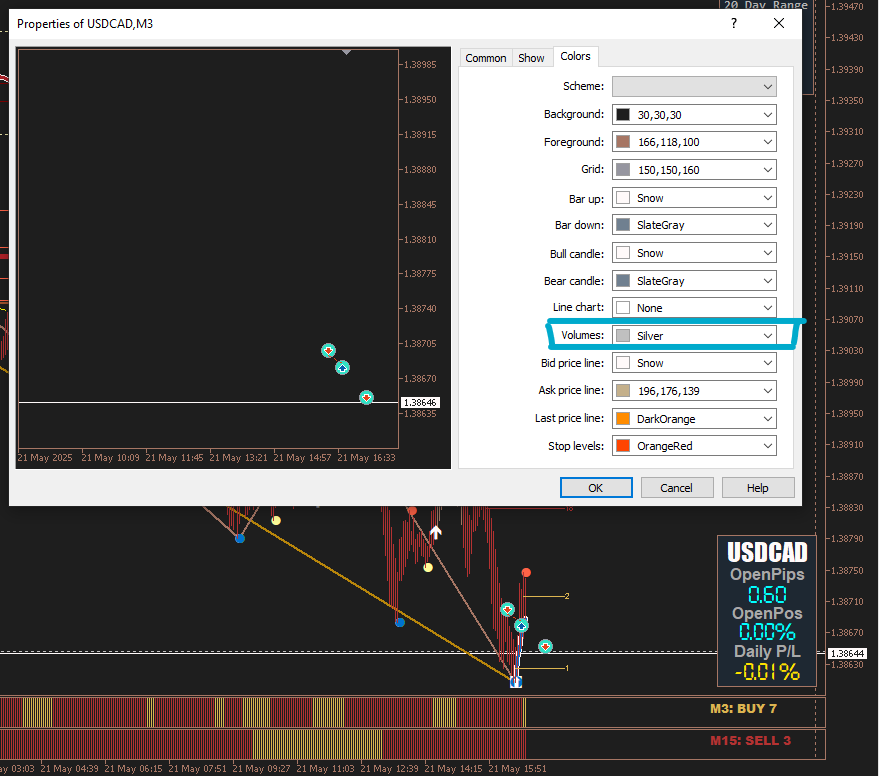Click the Daily P/L value -0.01%
Image resolution: width=879 pixels, height=776 pixels.
click(x=767, y=671)
